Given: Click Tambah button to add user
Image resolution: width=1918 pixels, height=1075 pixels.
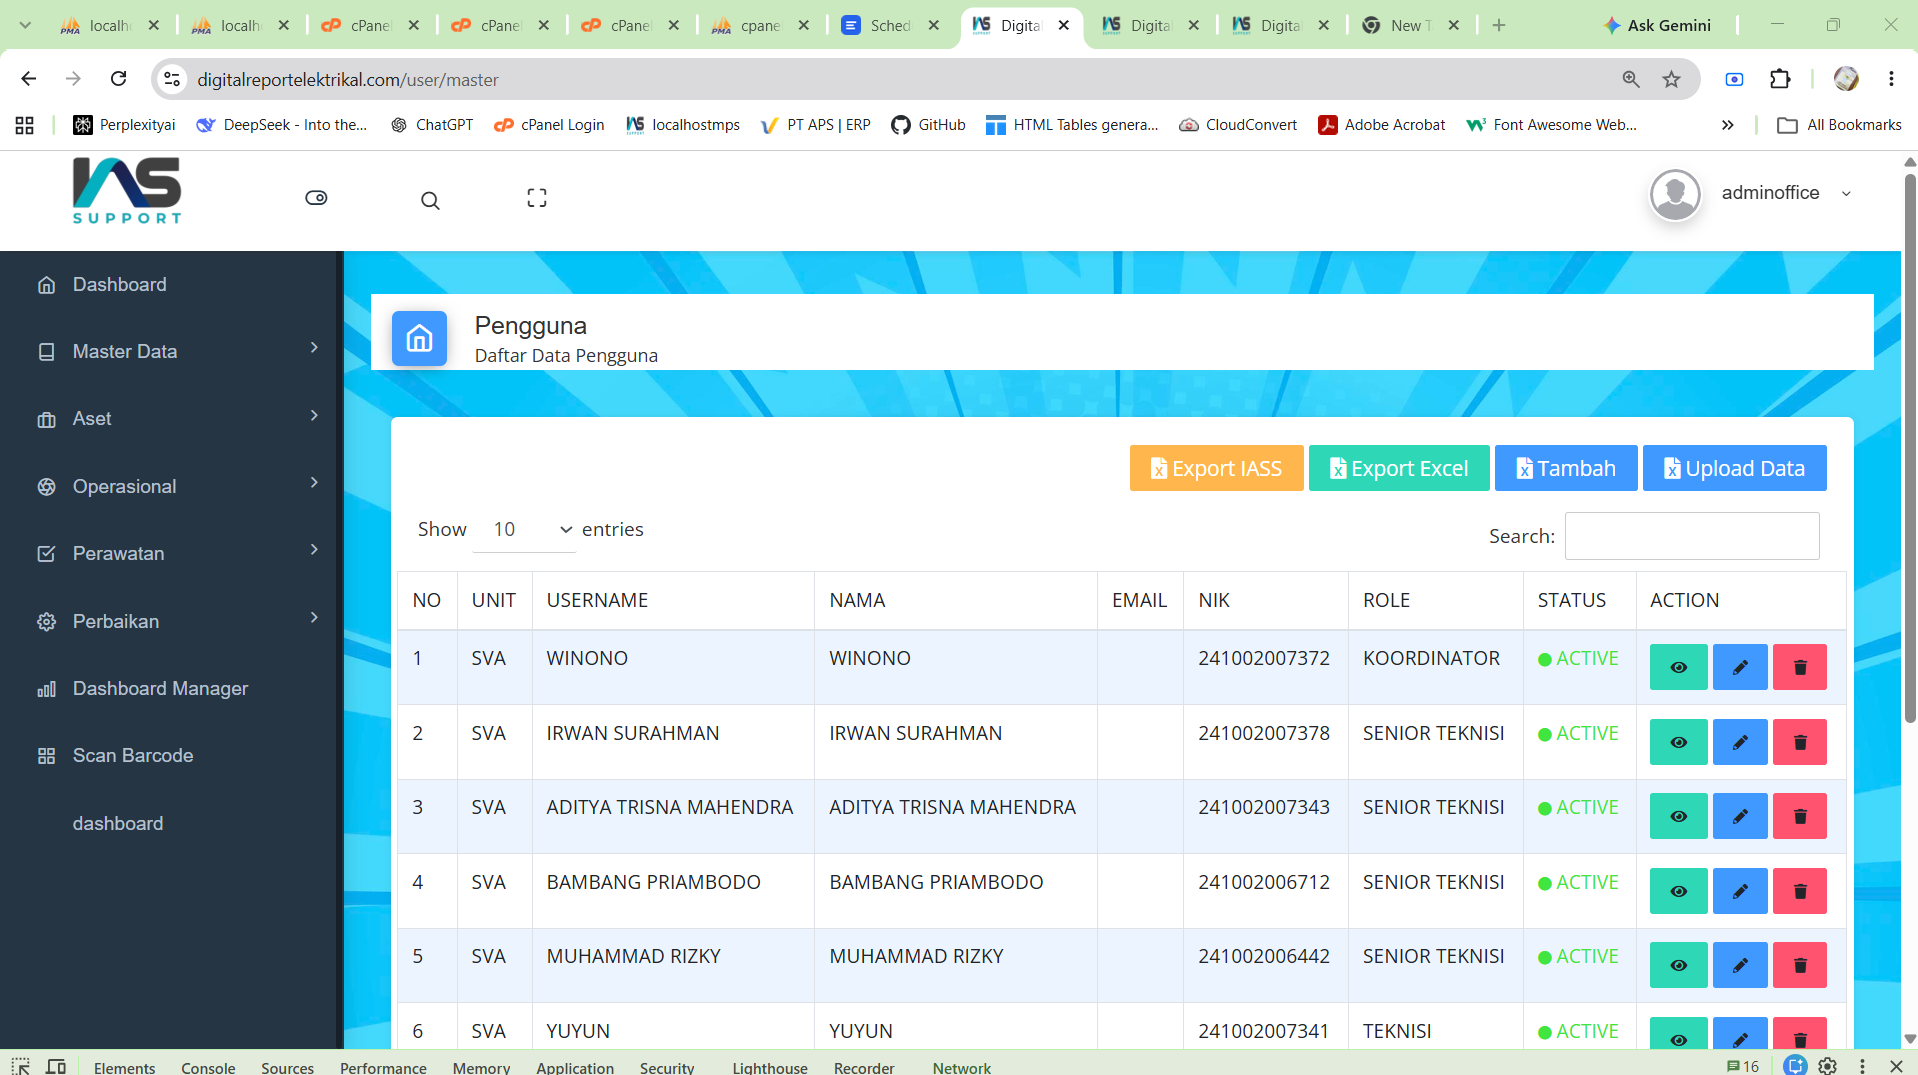Looking at the screenshot, I should [x=1566, y=468].
